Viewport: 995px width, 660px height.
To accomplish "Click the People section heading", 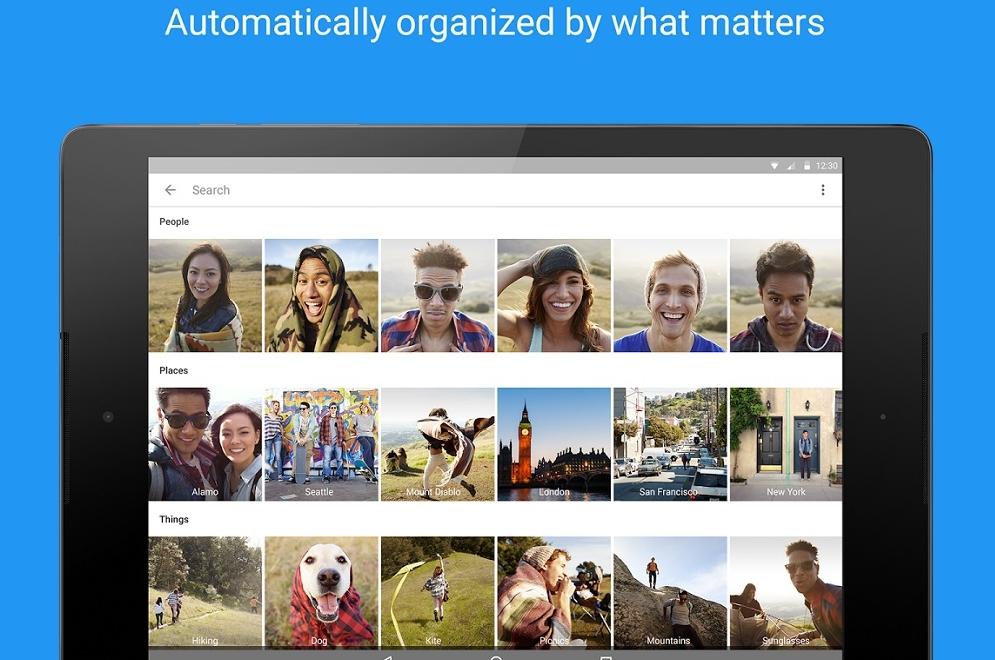I will point(174,221).
